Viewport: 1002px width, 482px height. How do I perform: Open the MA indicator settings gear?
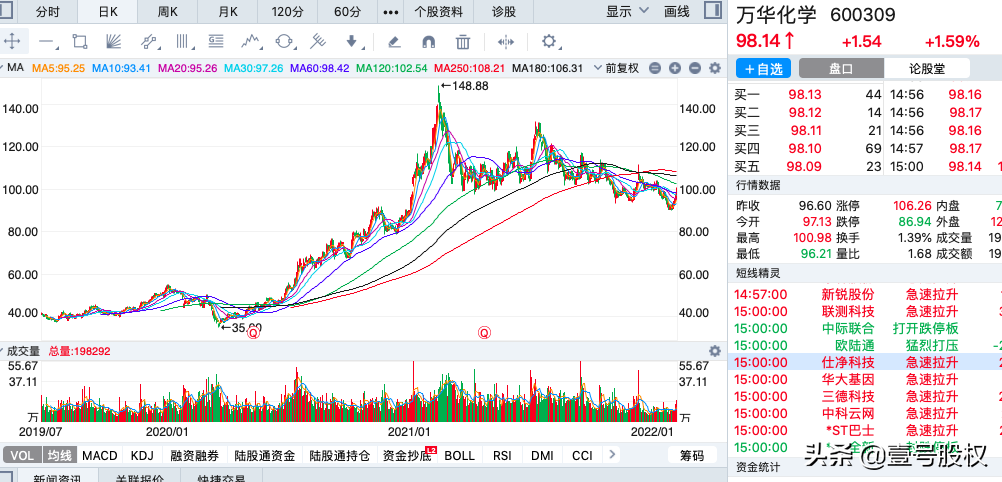point(715,68)
